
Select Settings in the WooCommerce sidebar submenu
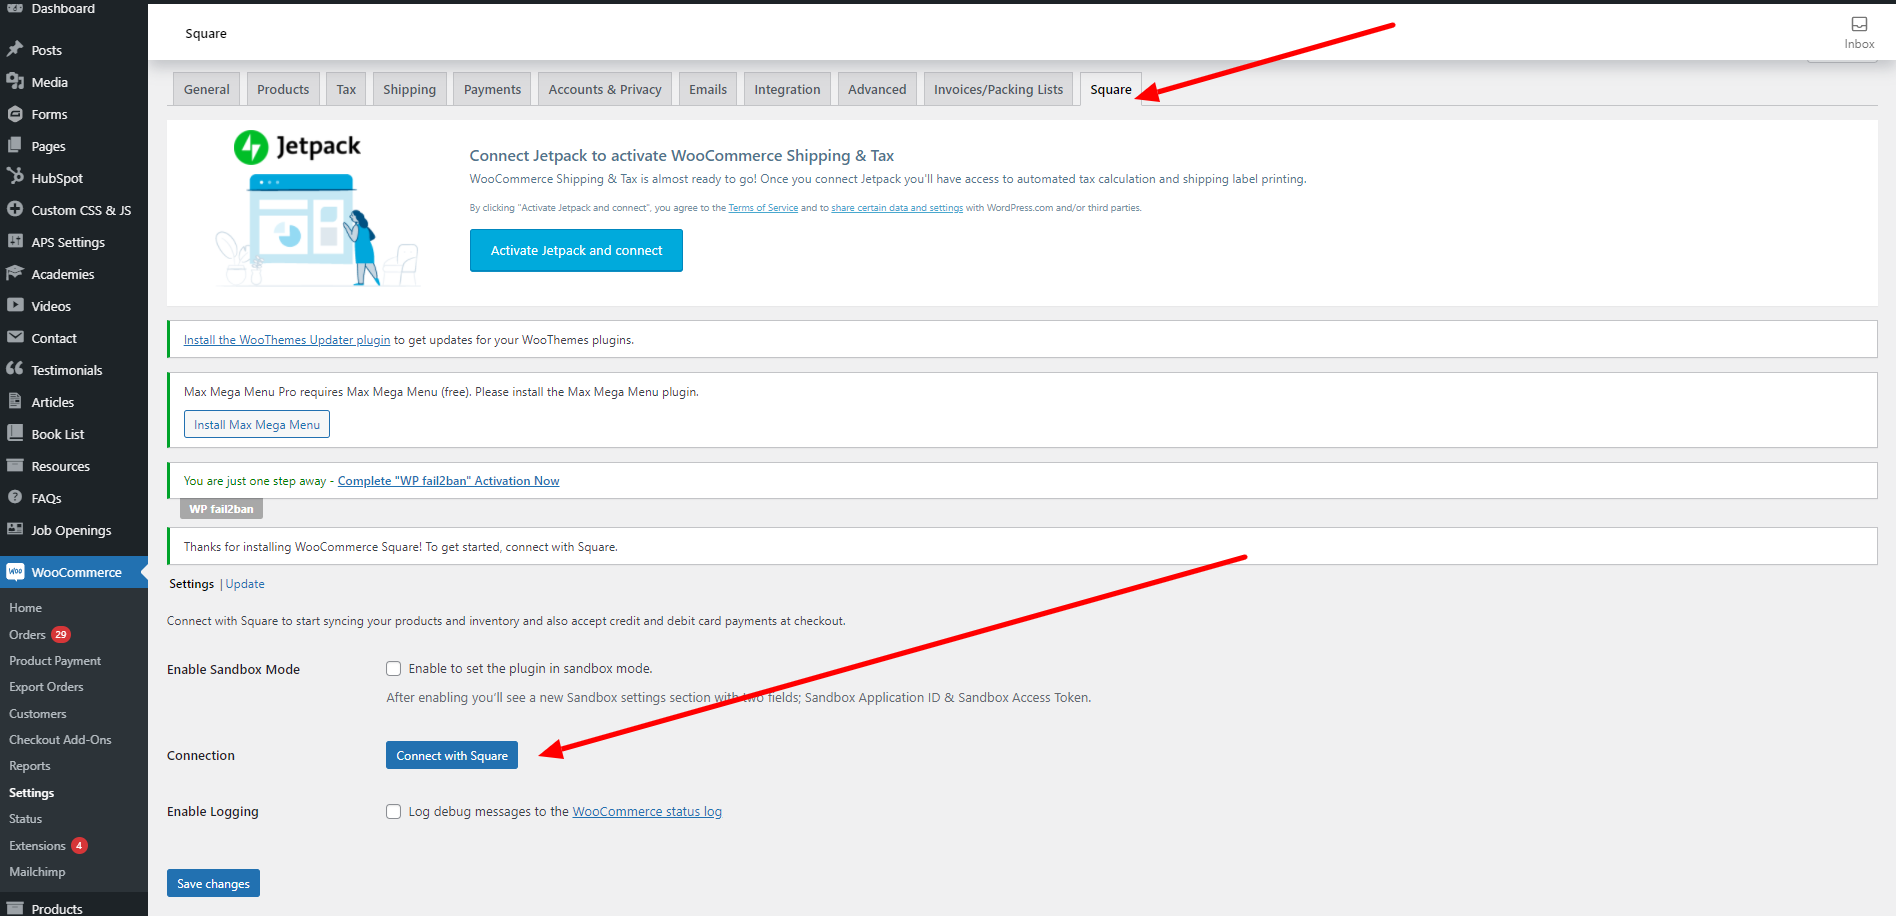pos(32,793)
